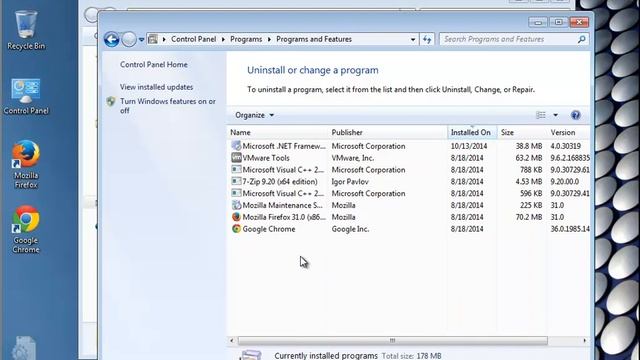Screen dimensions: 640x360
Task: Open Turn Windows features on or off
Action: (x=168, y=106)
